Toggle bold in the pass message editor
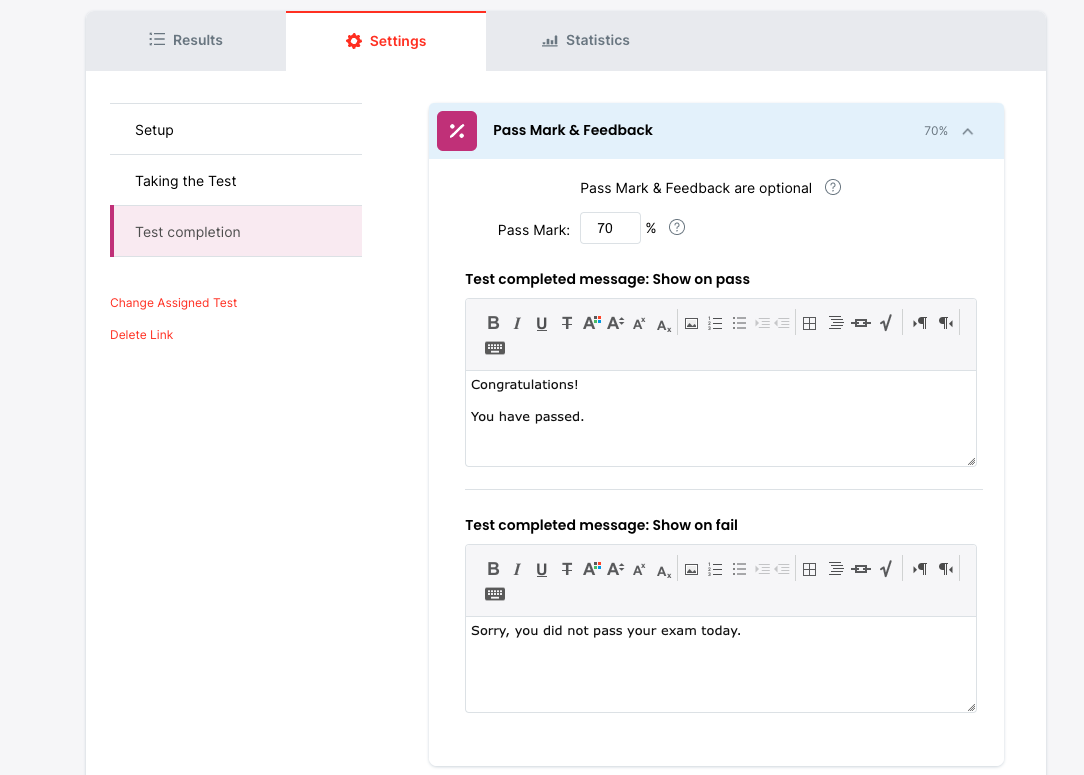The width and height of the screenshot is (1084, 775). point(493,323)
